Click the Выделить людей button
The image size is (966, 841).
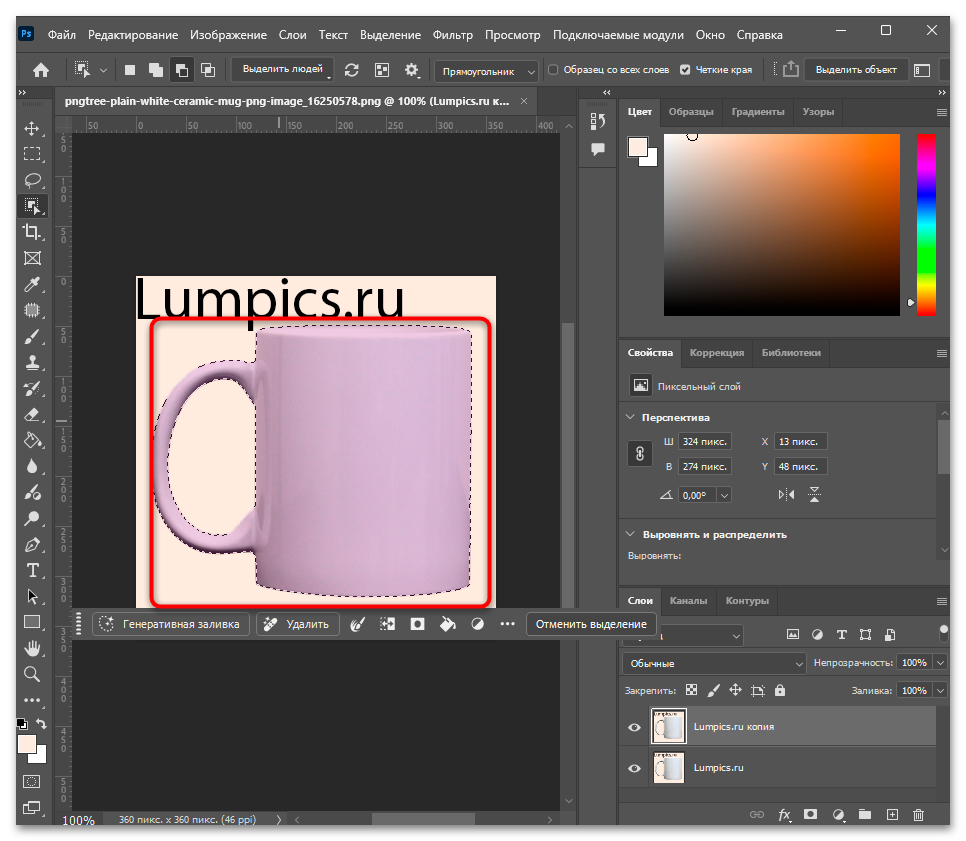(283, 69)
